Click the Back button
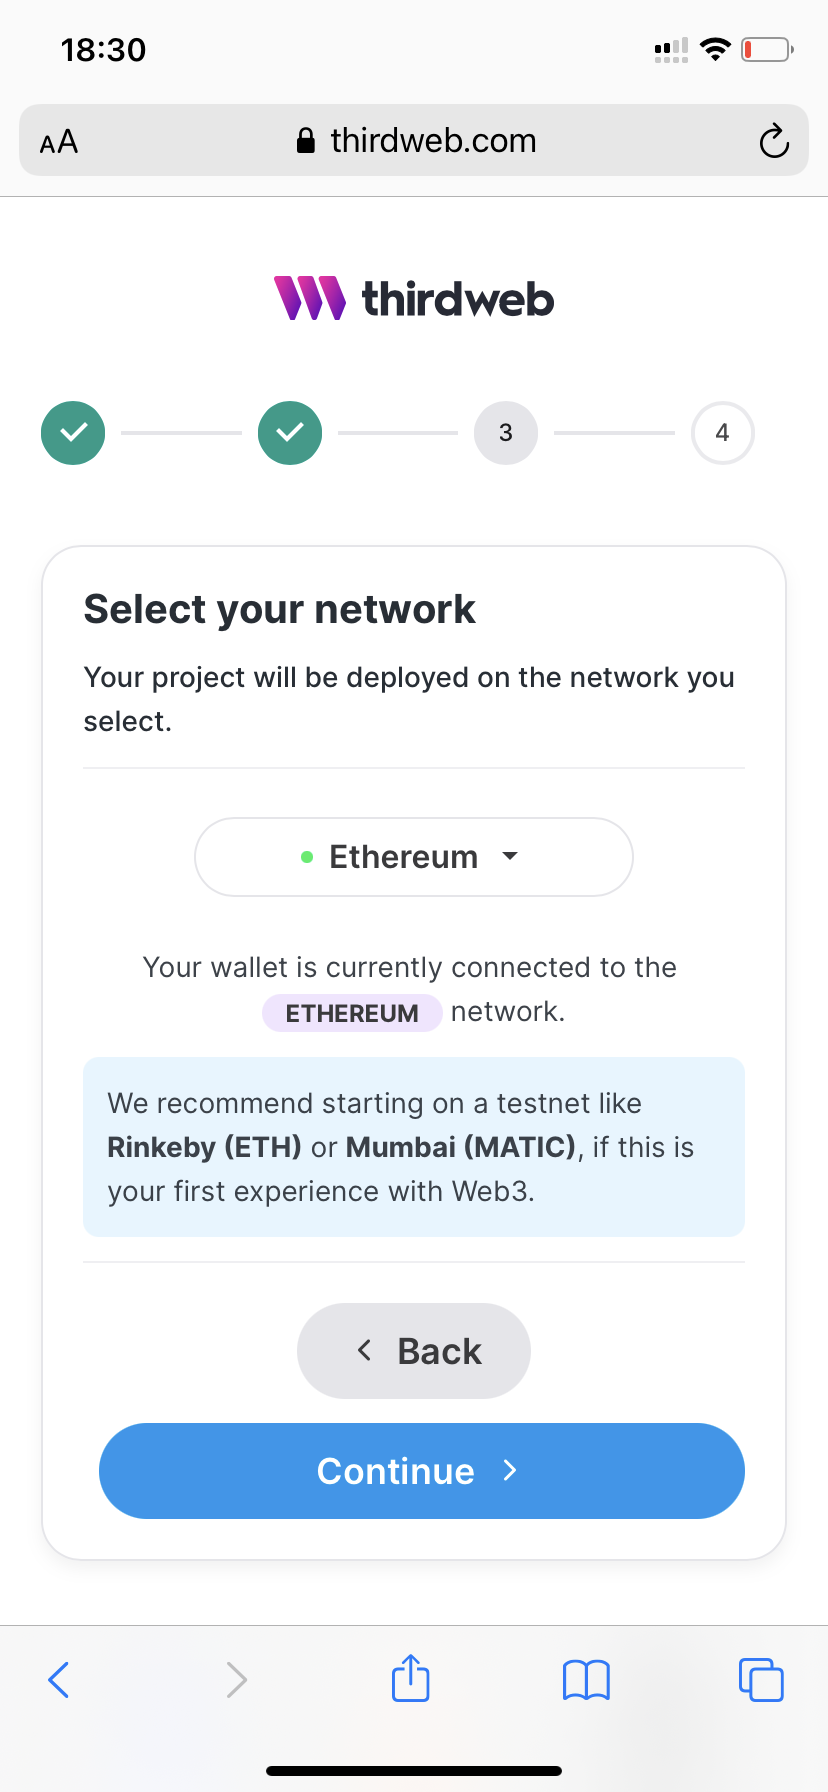This screenshot has width=828, height=1792. [x=414, y=1351]
